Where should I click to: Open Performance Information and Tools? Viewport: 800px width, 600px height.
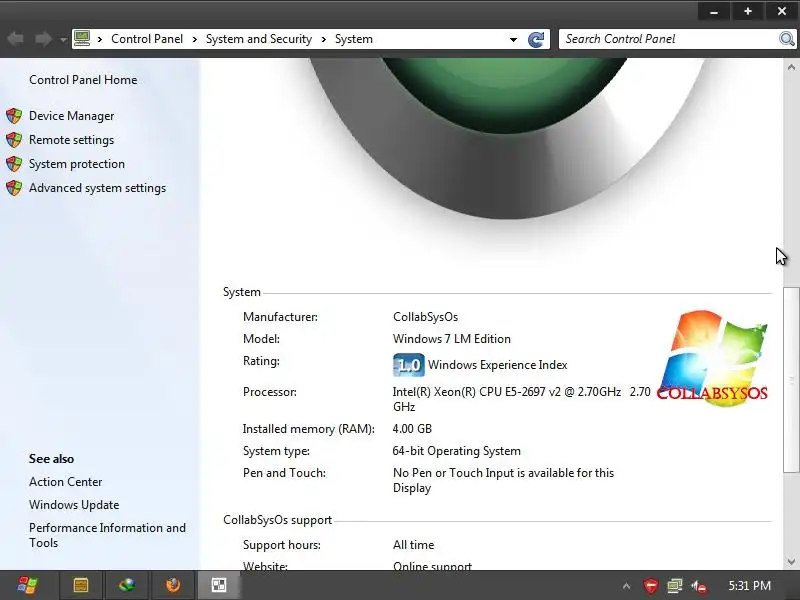pyautogui.click(x=107, y=535)
